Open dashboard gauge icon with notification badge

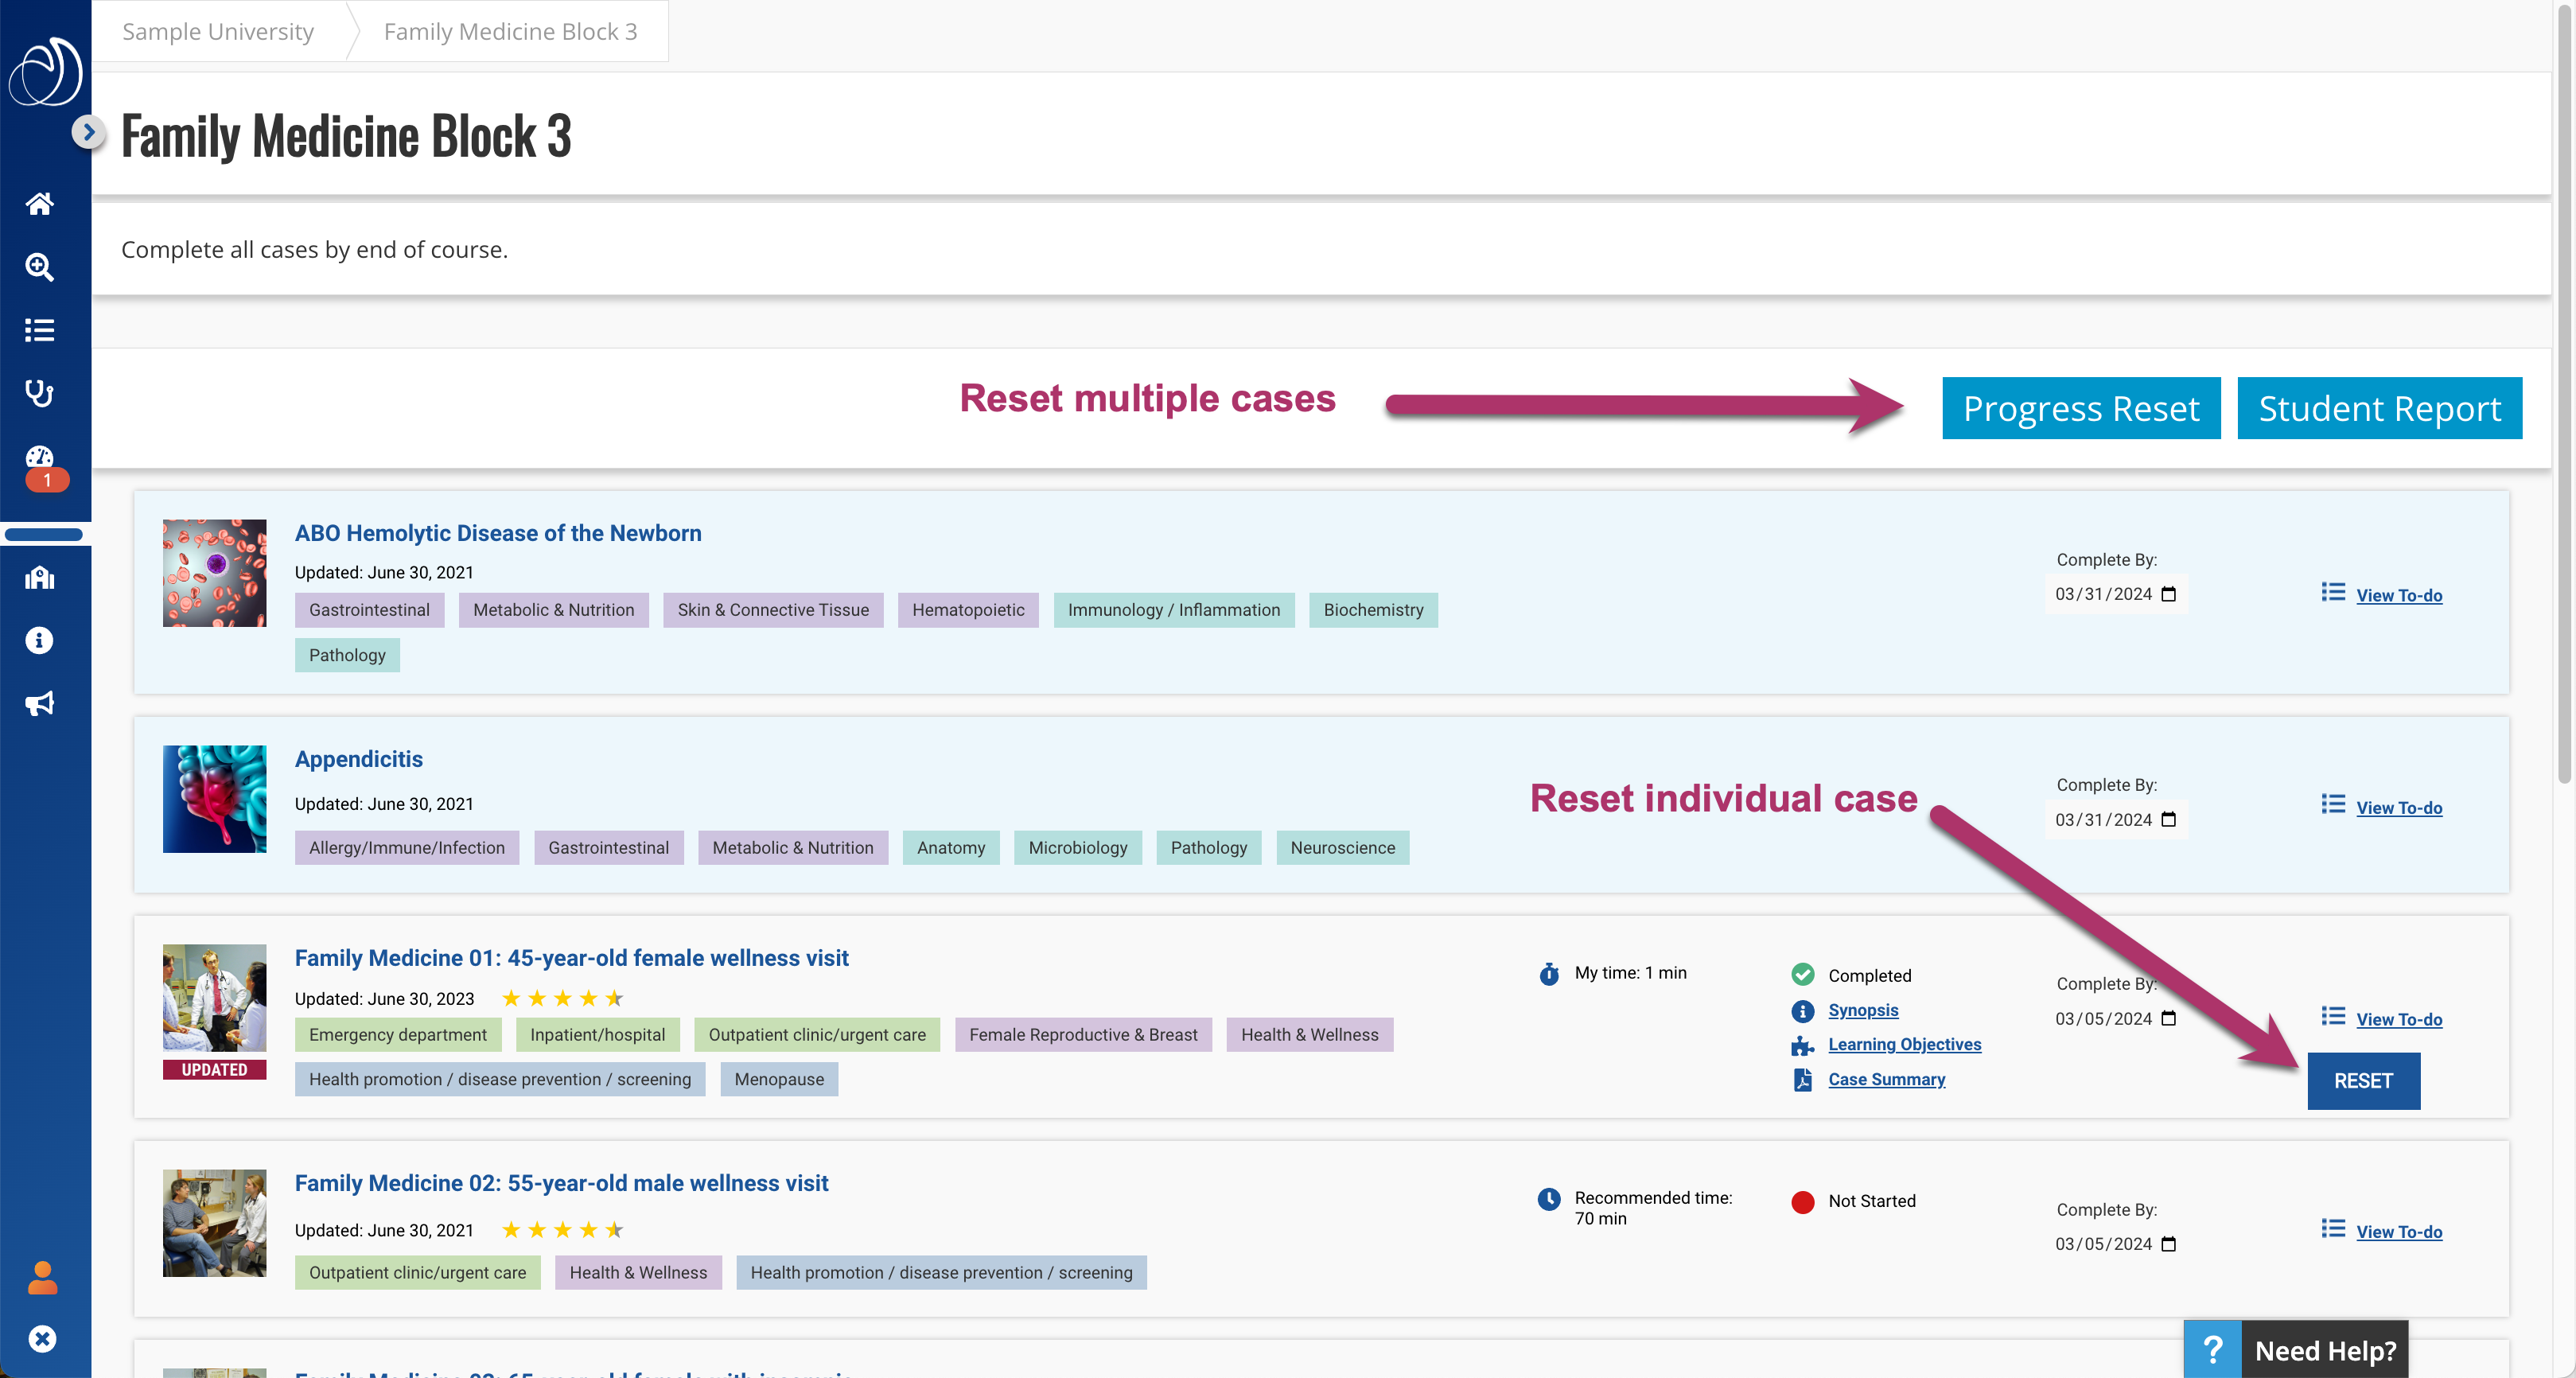click(x=40, y=458)
